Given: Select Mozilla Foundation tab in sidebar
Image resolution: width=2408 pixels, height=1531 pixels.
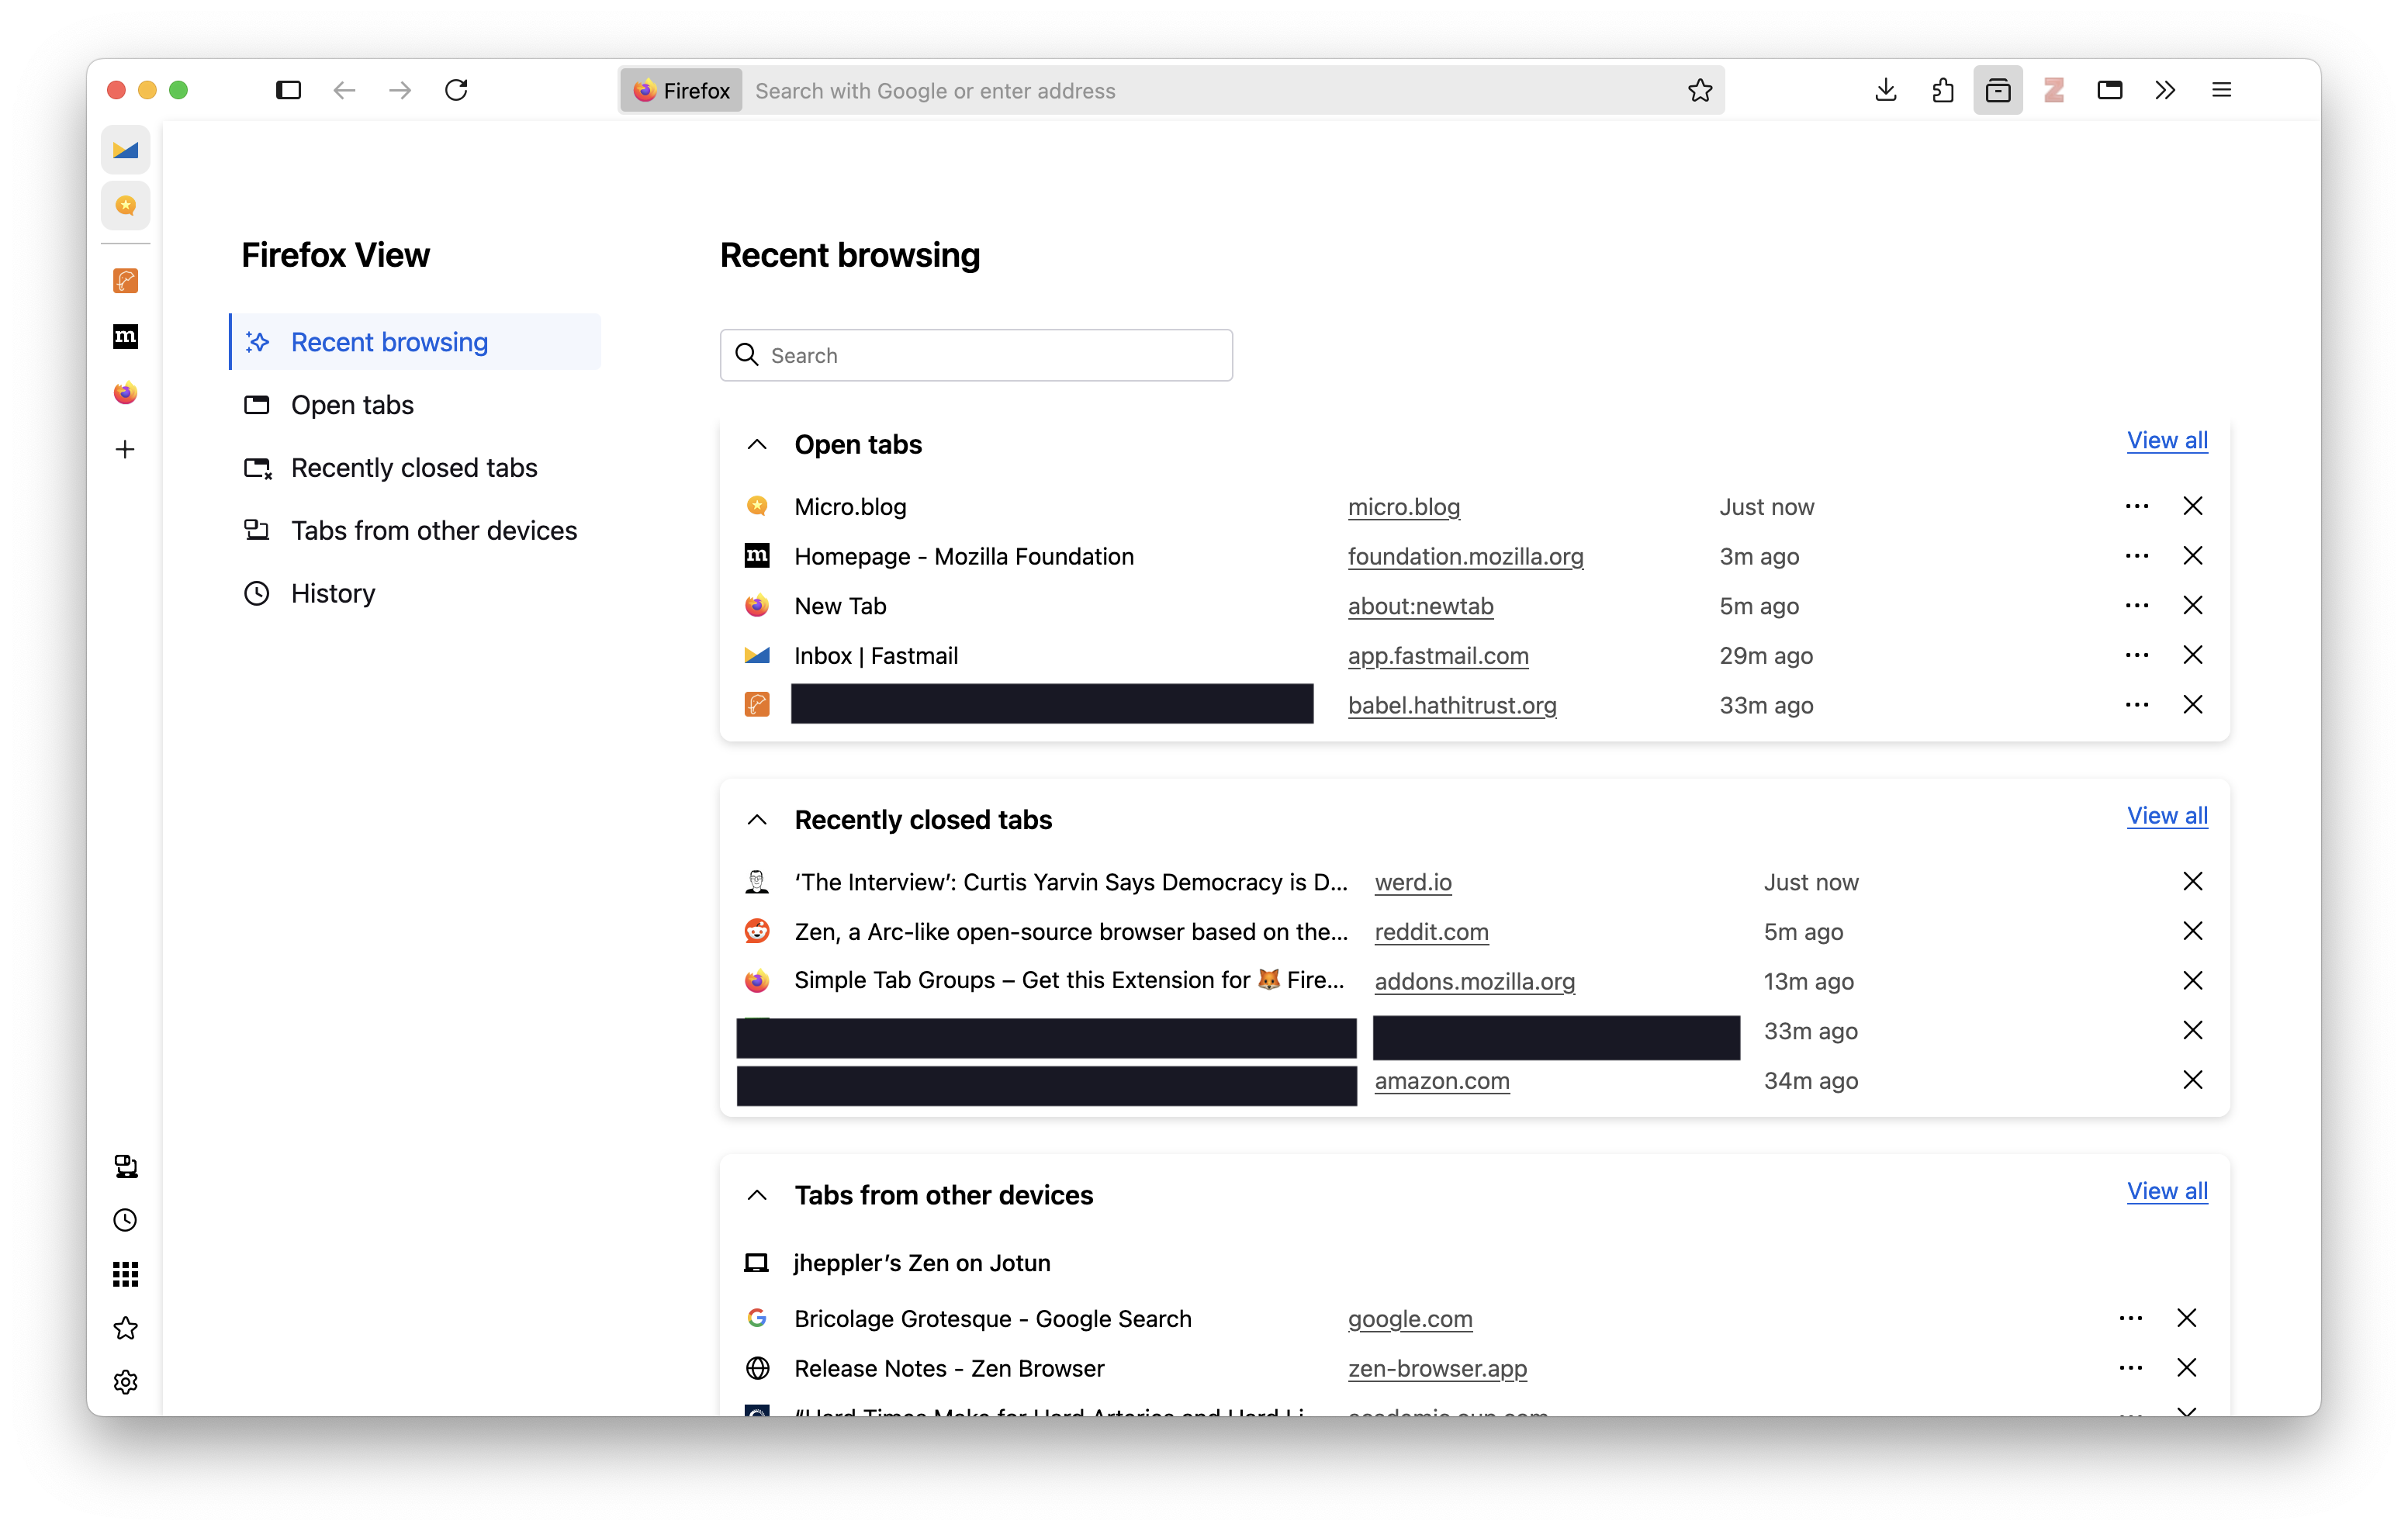Looking at the screenshot, I should [x=125, y=337].
